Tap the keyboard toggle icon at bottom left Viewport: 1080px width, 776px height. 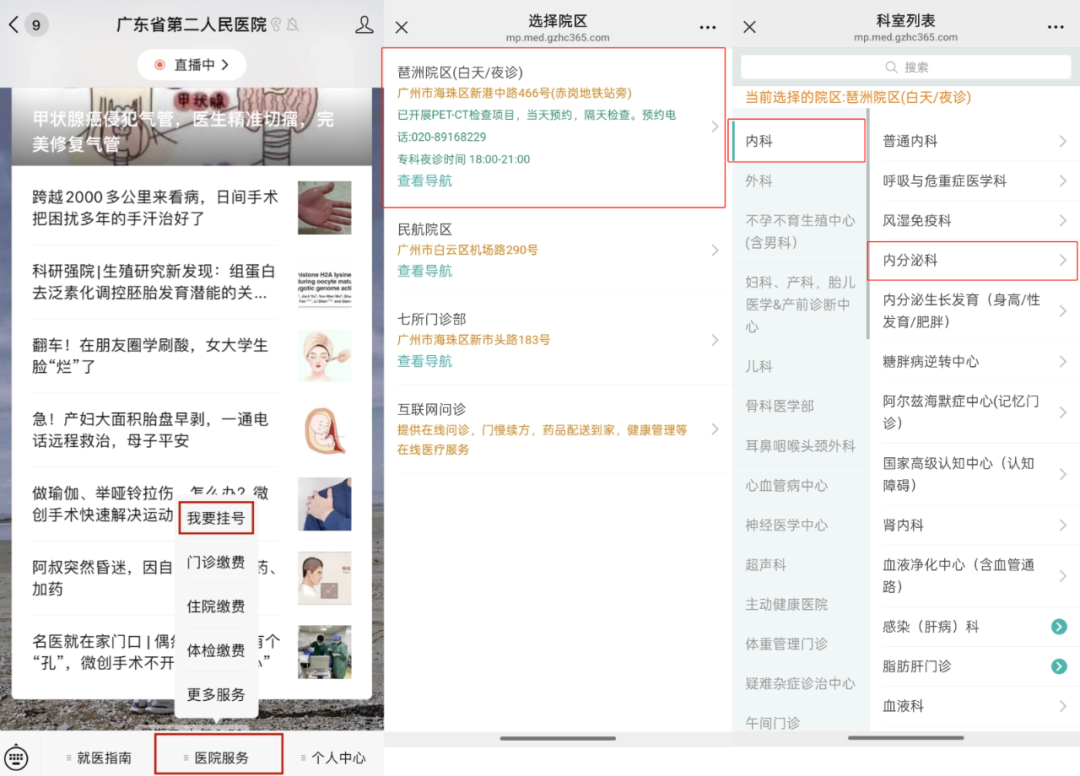(x=17, y=757)
